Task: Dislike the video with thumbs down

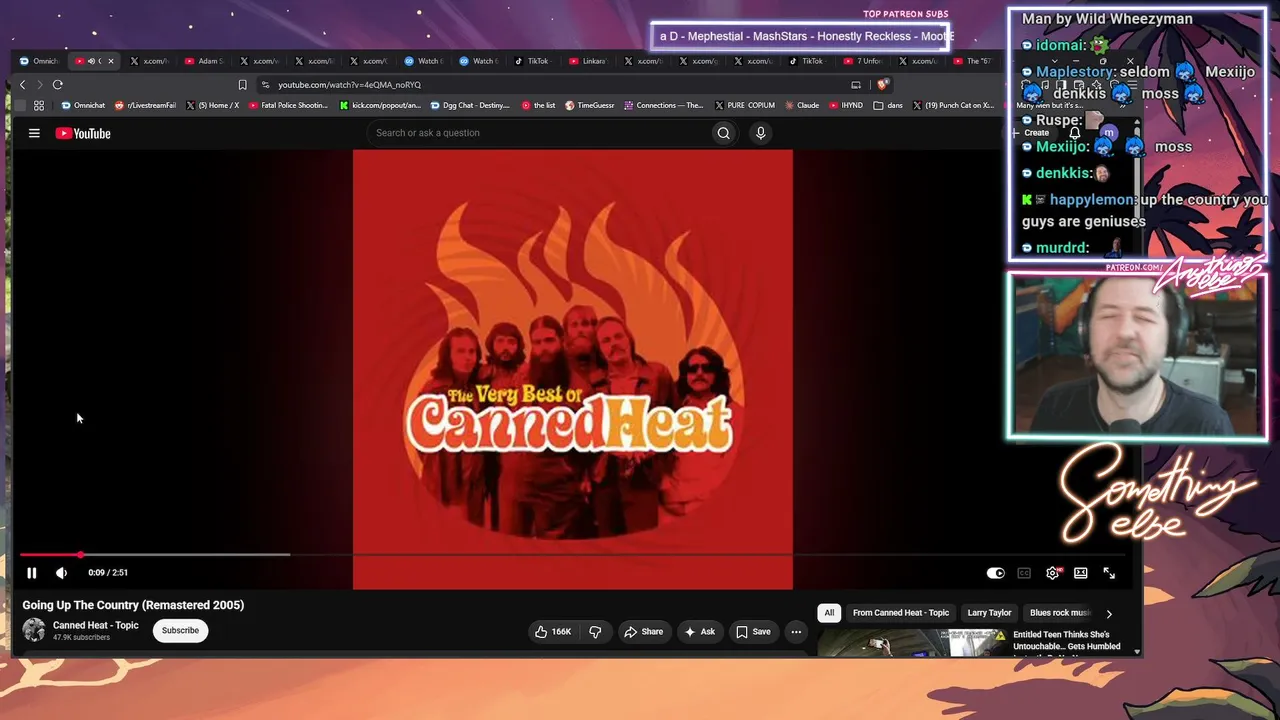Action: [595, 632]
